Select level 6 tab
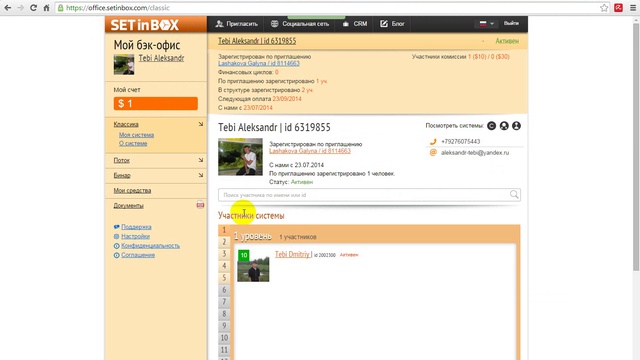The image size is (640, 360). [x=224, y=290]
